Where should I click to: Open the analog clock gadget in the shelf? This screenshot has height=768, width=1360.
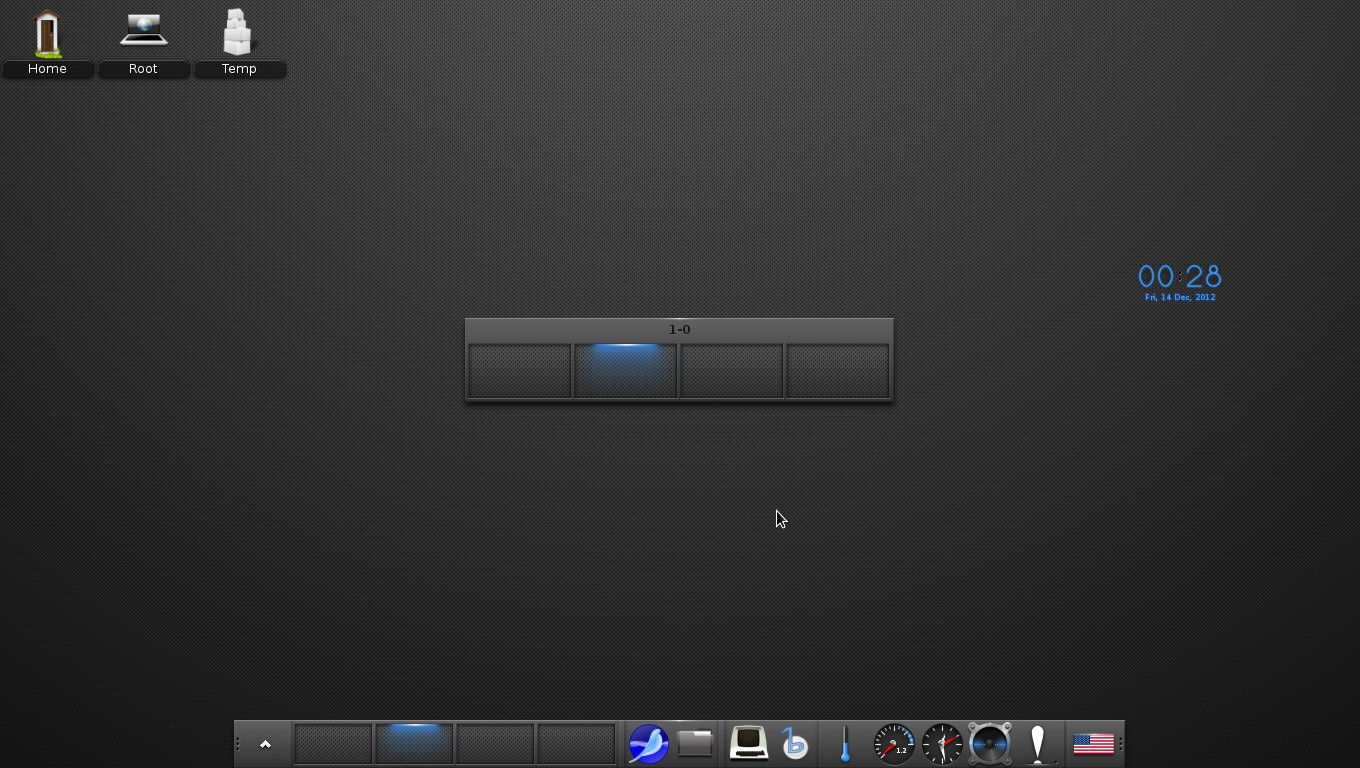tap(941, 743)
